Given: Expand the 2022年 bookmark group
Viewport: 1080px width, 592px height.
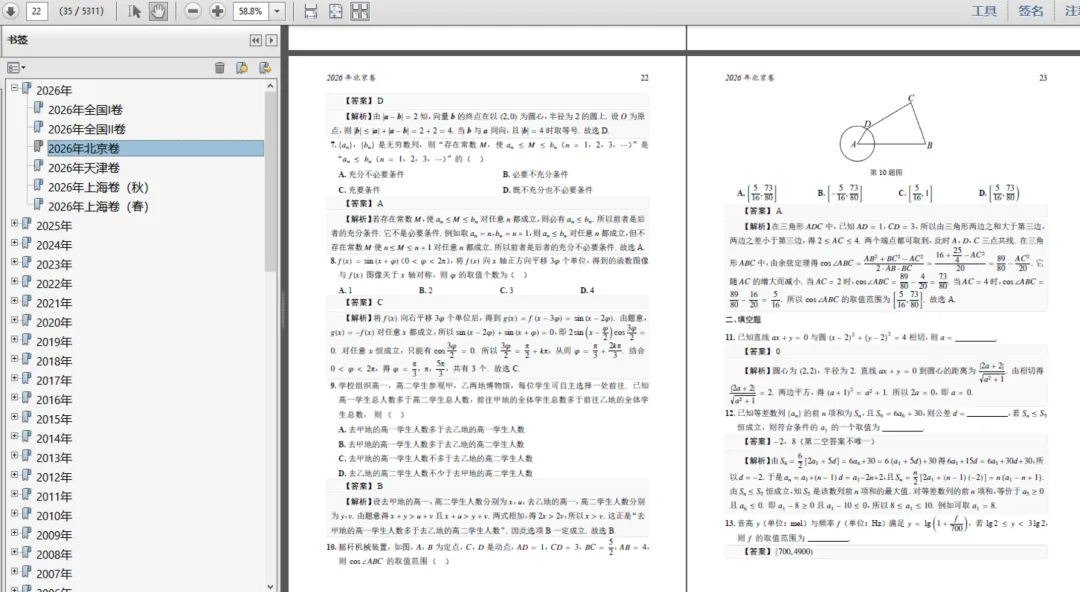Looking at the screenshot, I should tap(14, 281).
